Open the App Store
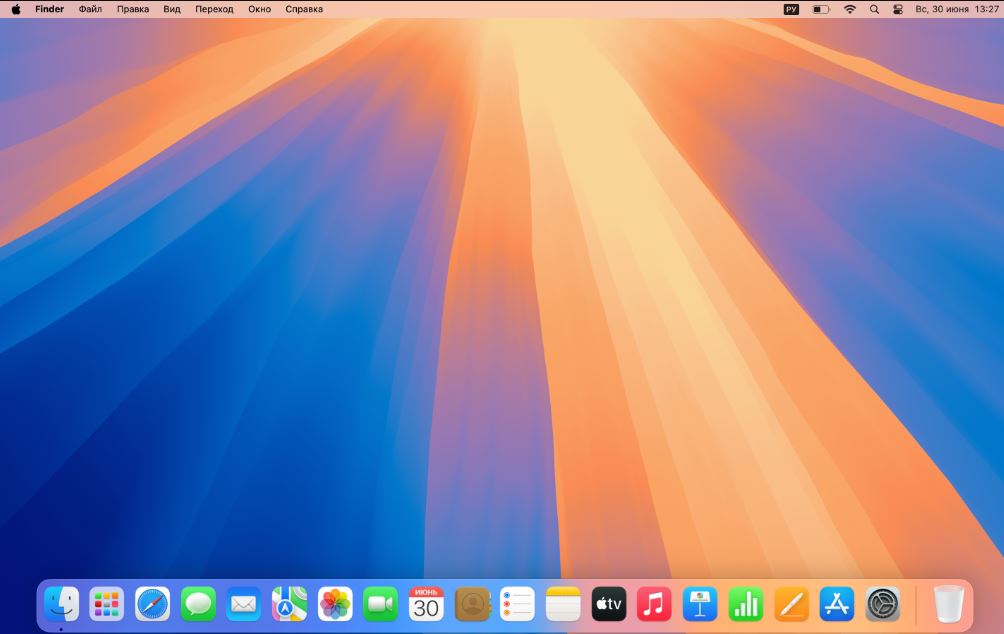The width and height of the screenshot is (1004, 634). (x=835, y=603)
